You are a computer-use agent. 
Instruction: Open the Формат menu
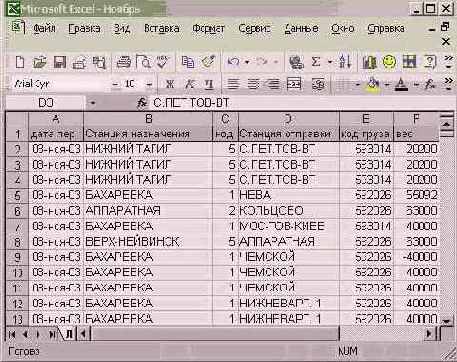tap(209, 29)
